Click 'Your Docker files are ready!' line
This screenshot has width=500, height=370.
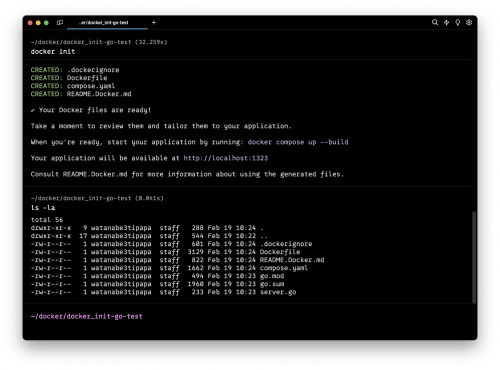tap(91, 110)
